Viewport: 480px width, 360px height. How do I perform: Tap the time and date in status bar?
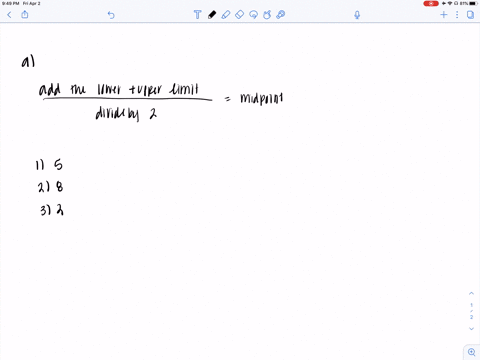[21, 3]
